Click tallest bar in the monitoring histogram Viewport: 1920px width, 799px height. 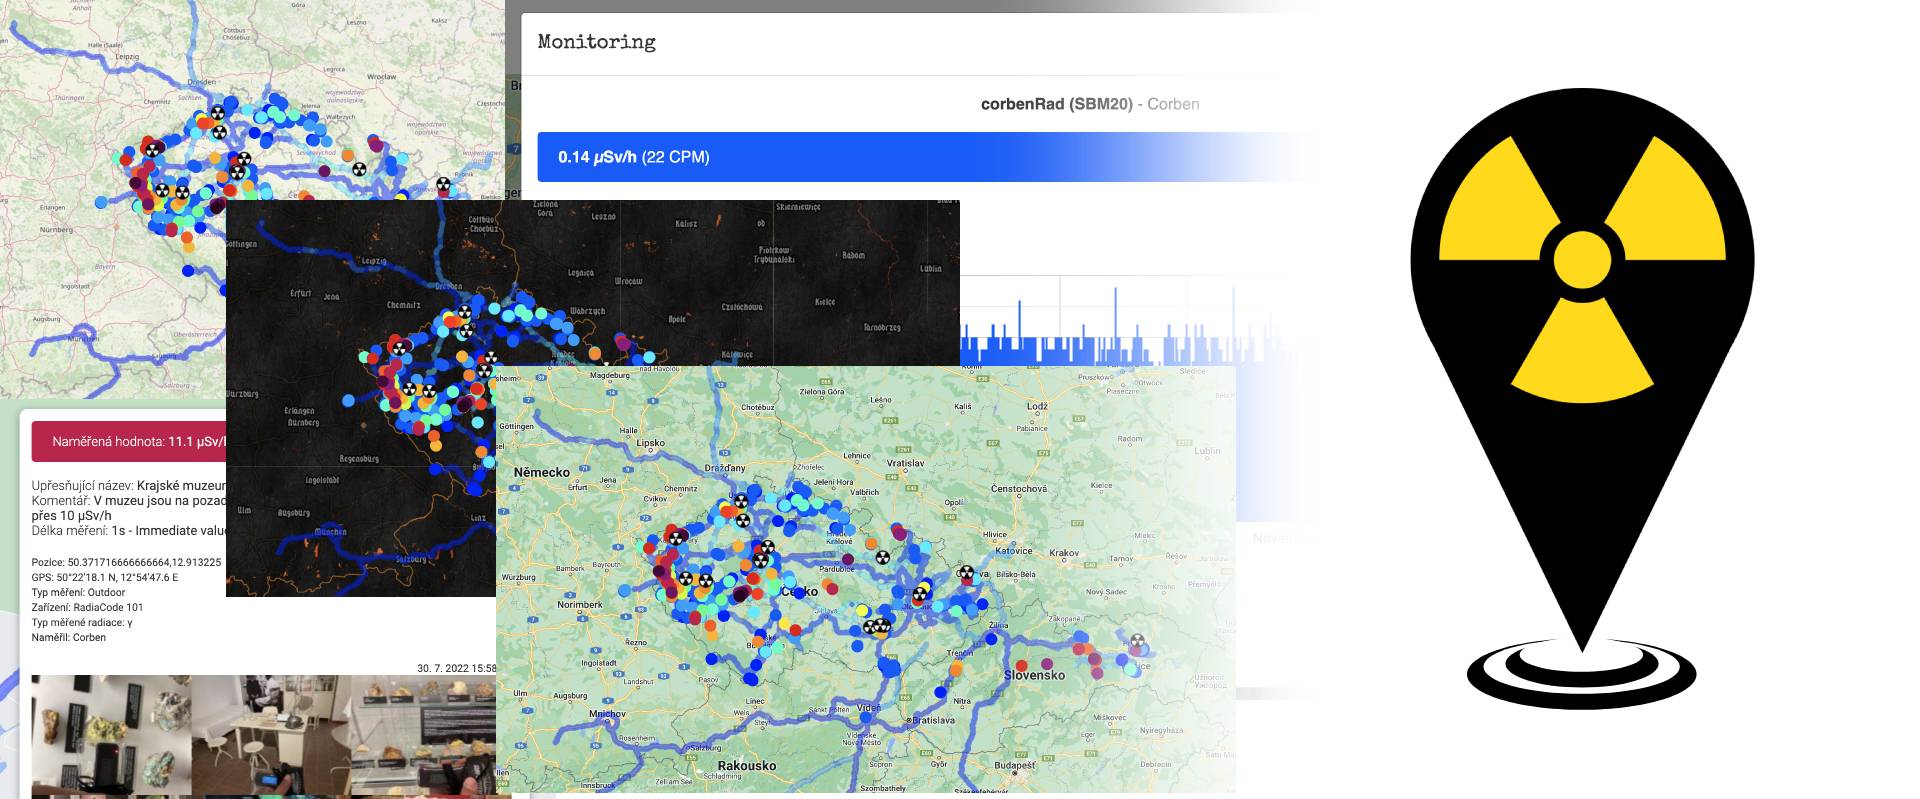pos(1116,325)
